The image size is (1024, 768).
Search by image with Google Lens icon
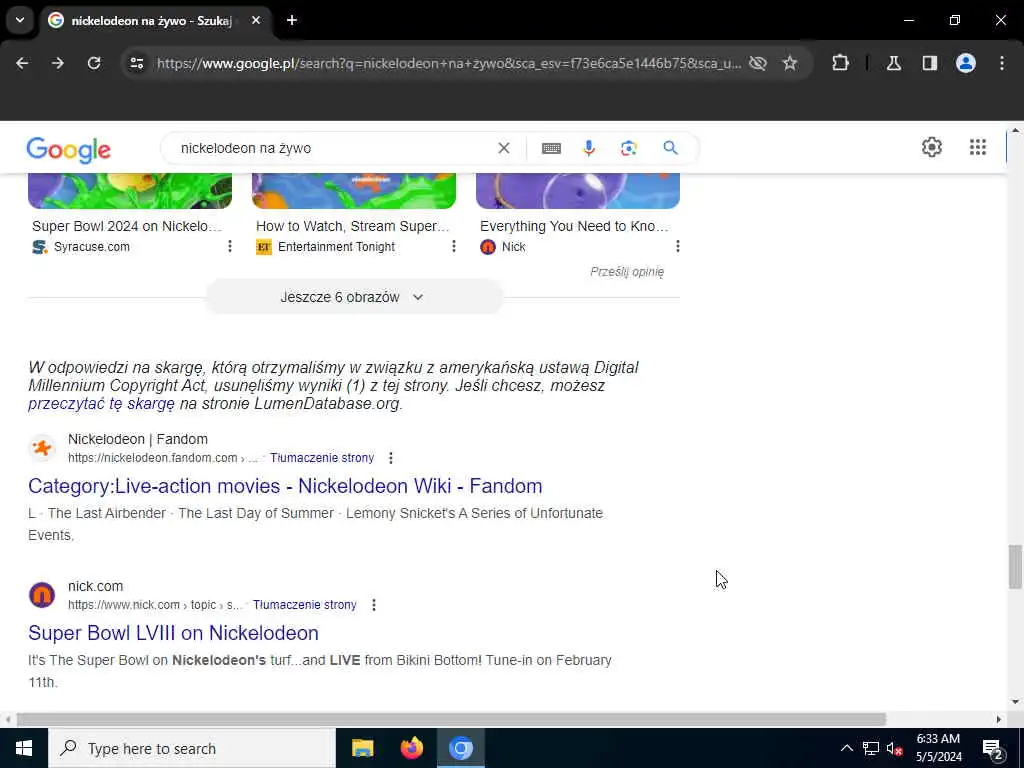[629, 148]
